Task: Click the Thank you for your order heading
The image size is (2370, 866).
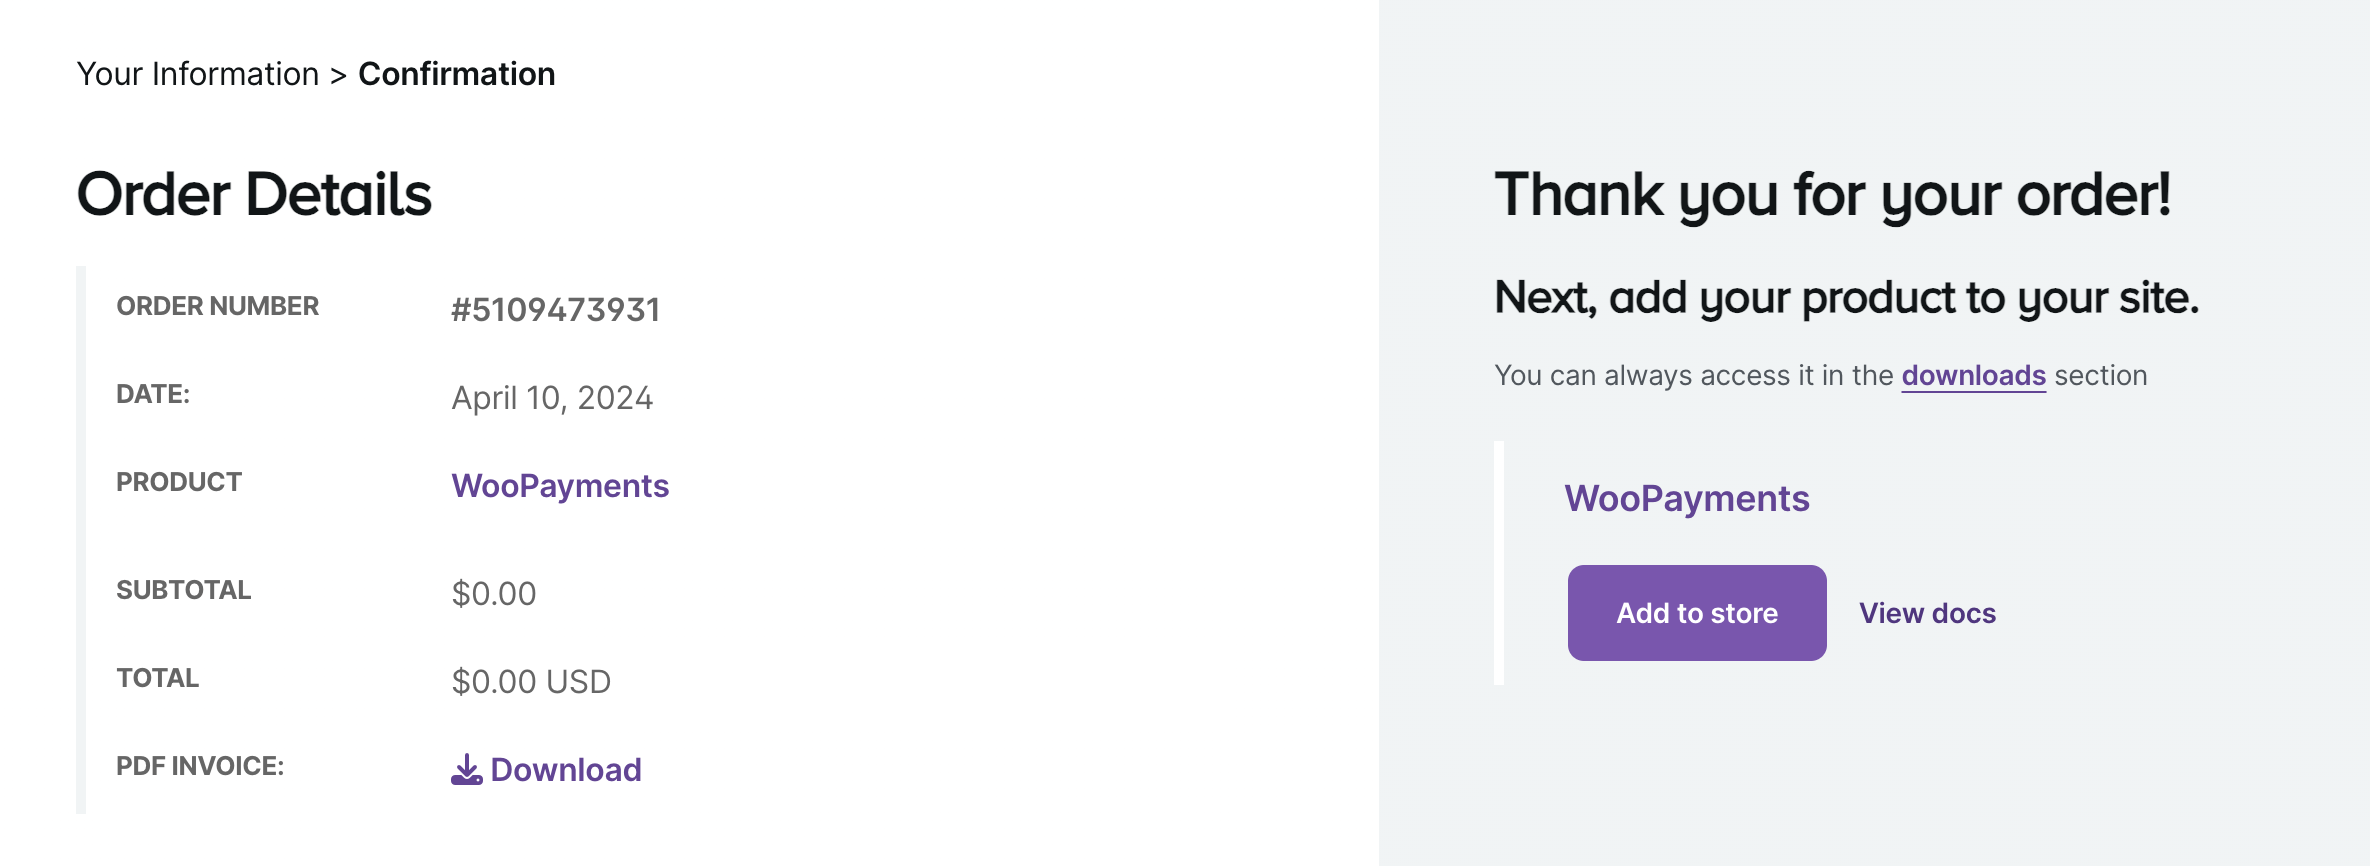Action: click(x=1832, y=194)
